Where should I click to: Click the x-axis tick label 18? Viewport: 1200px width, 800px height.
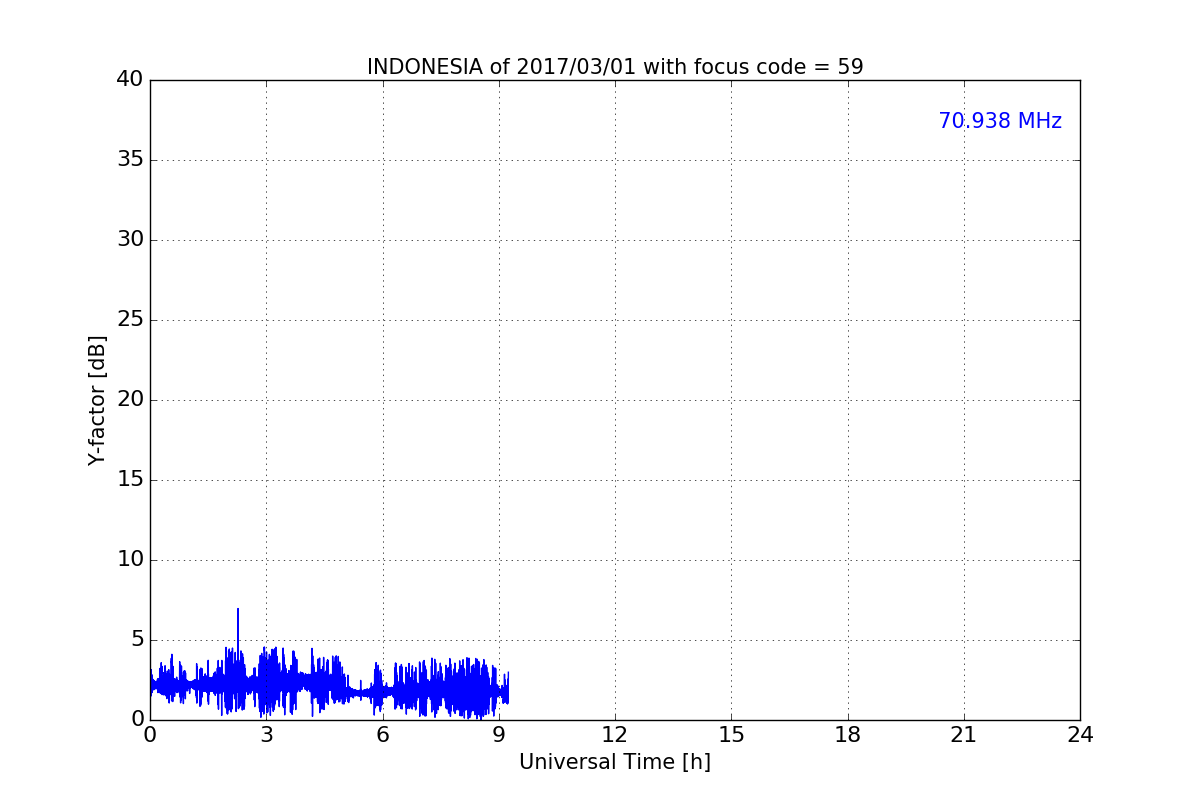click(x=848, y=735)
